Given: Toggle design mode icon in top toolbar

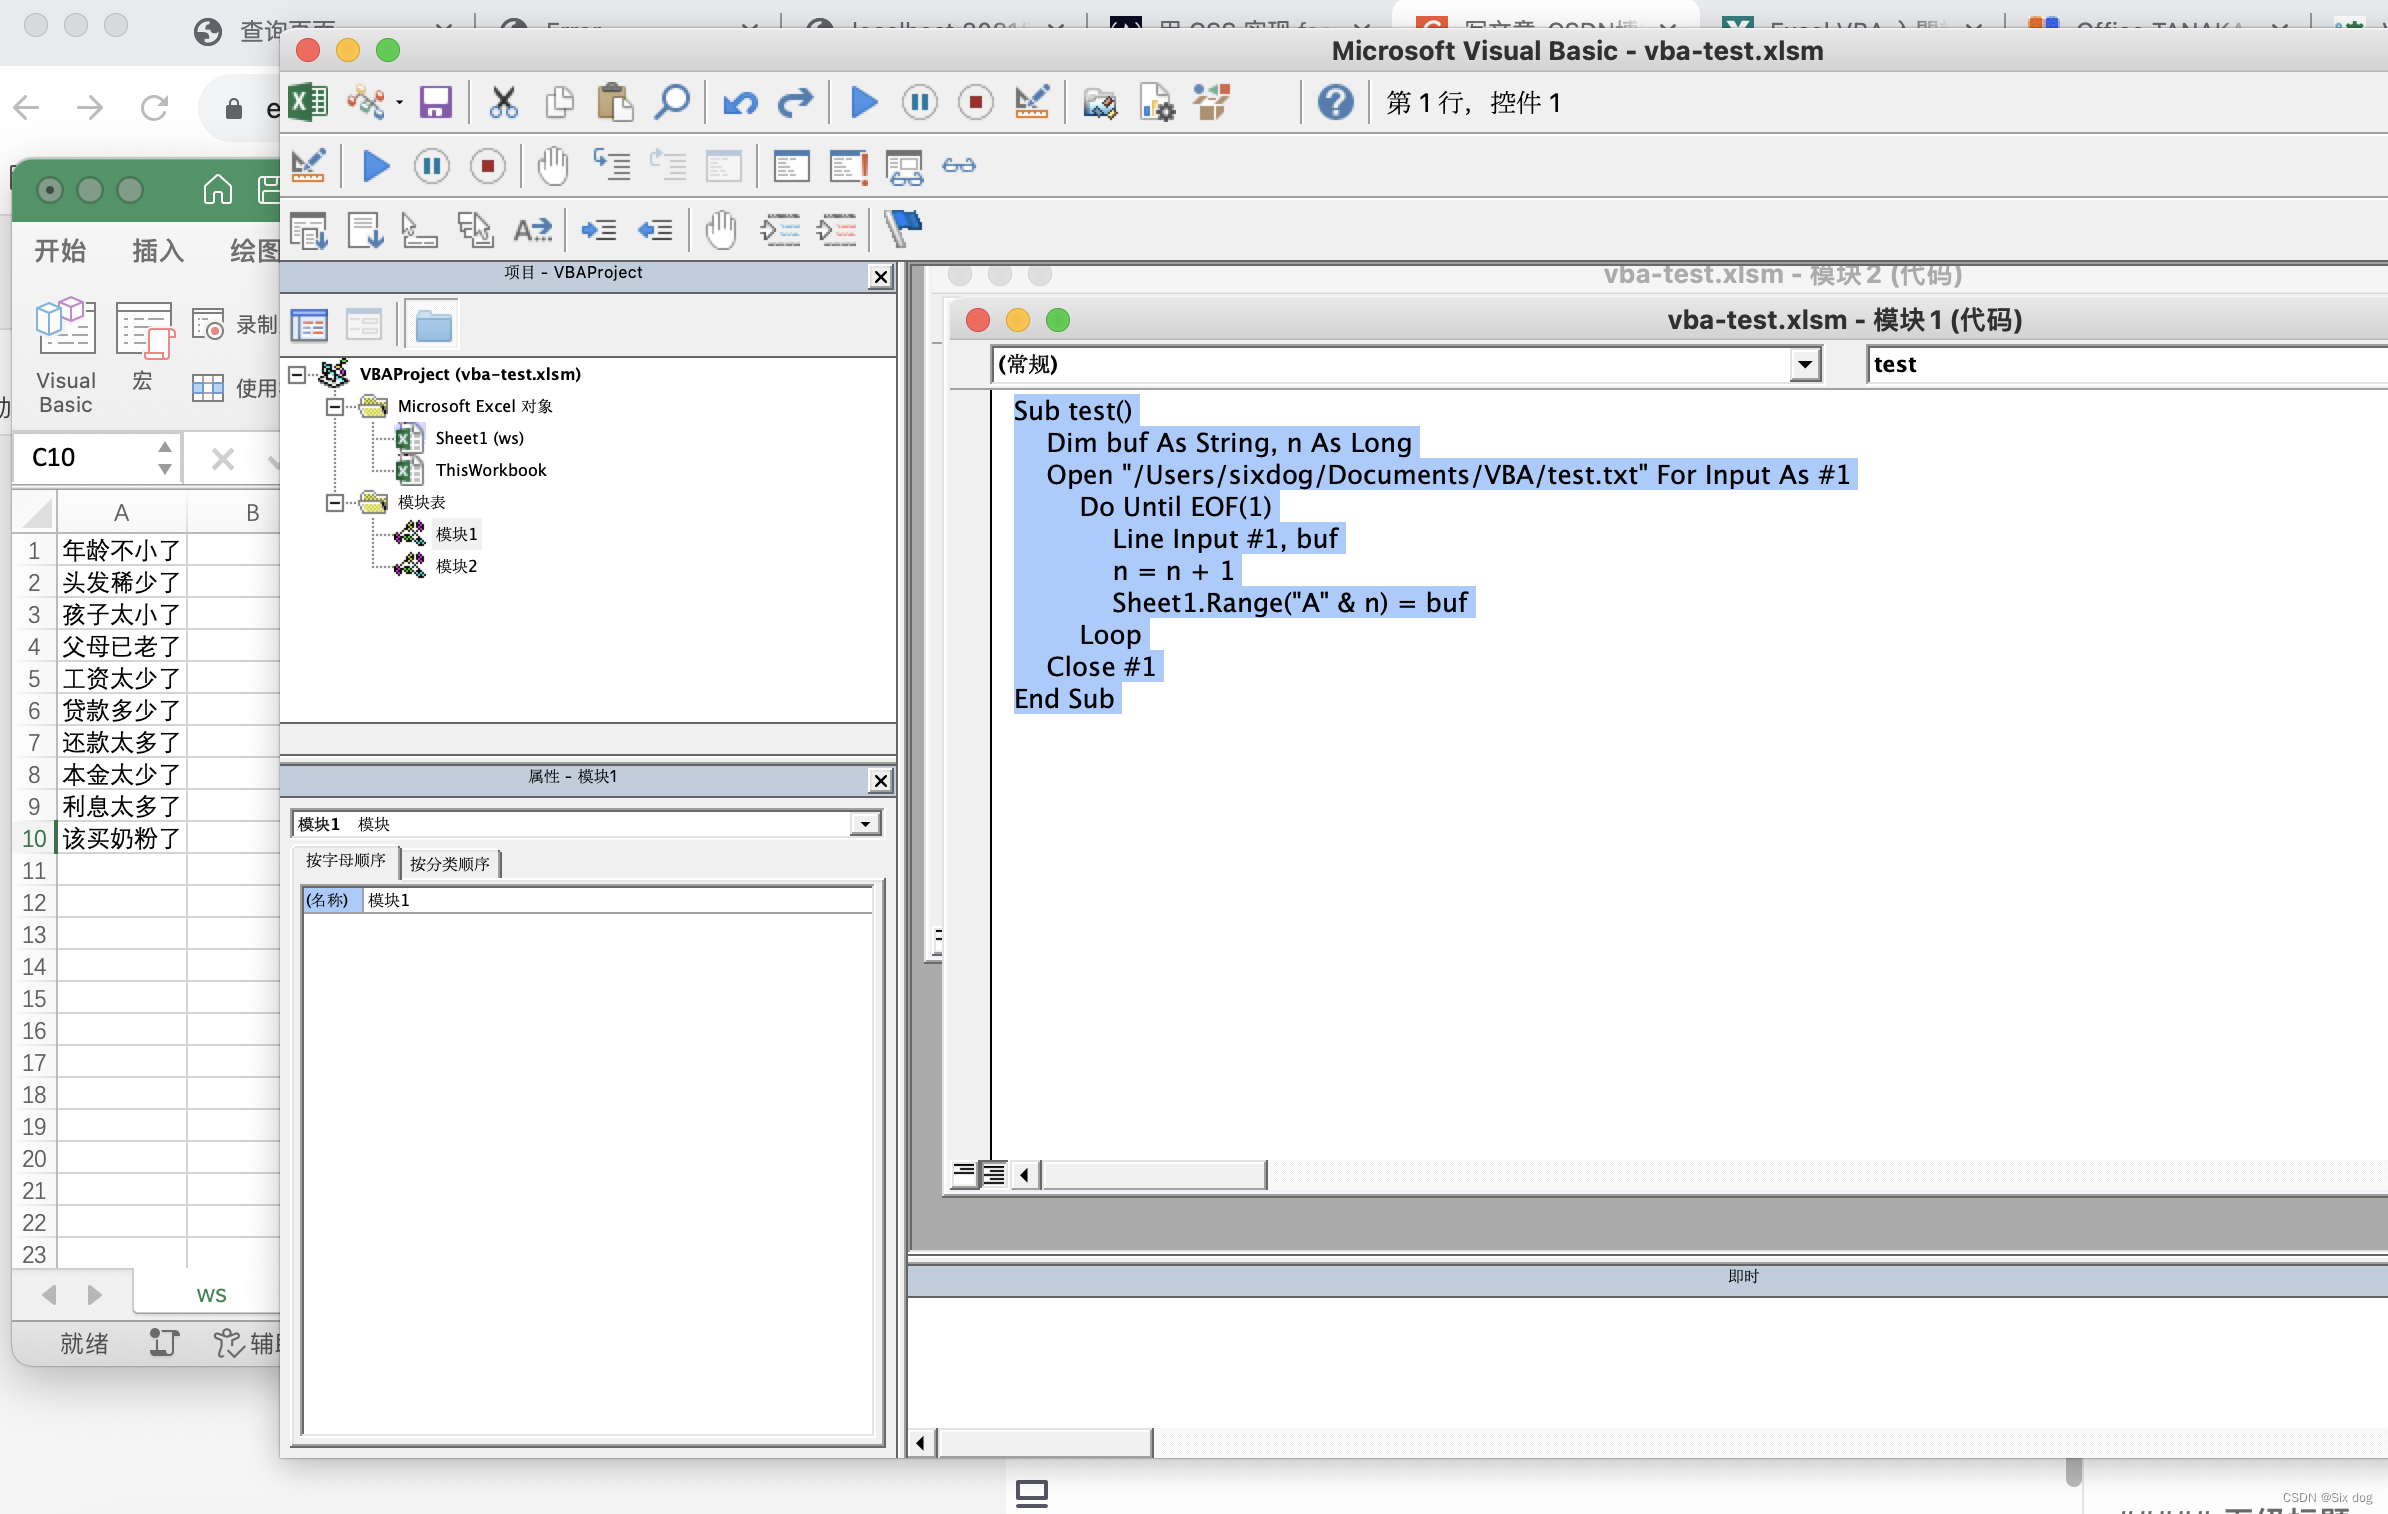Looking at the screenshot, I should point(1032,102).
